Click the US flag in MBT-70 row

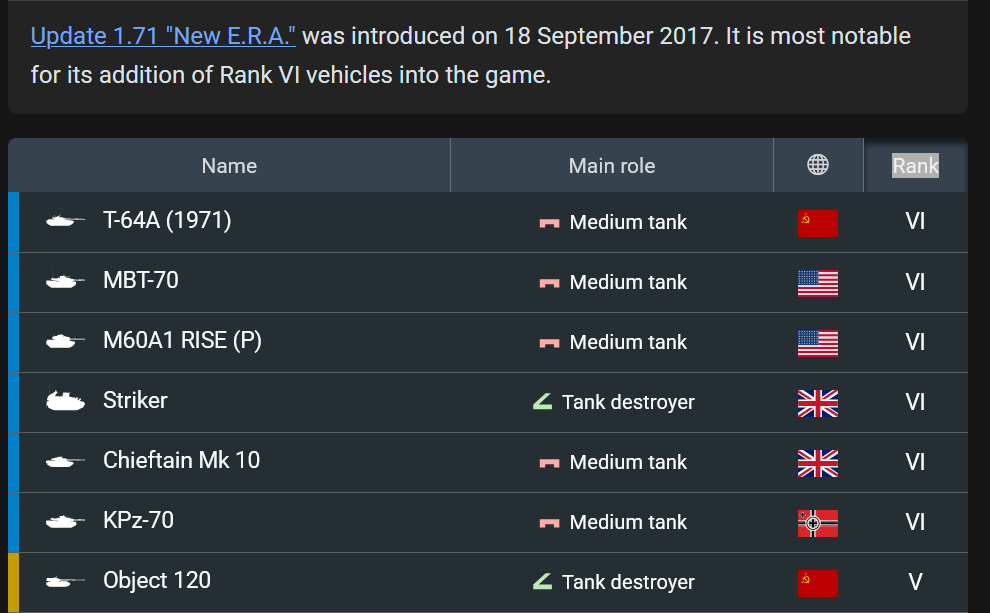point(817,283)
